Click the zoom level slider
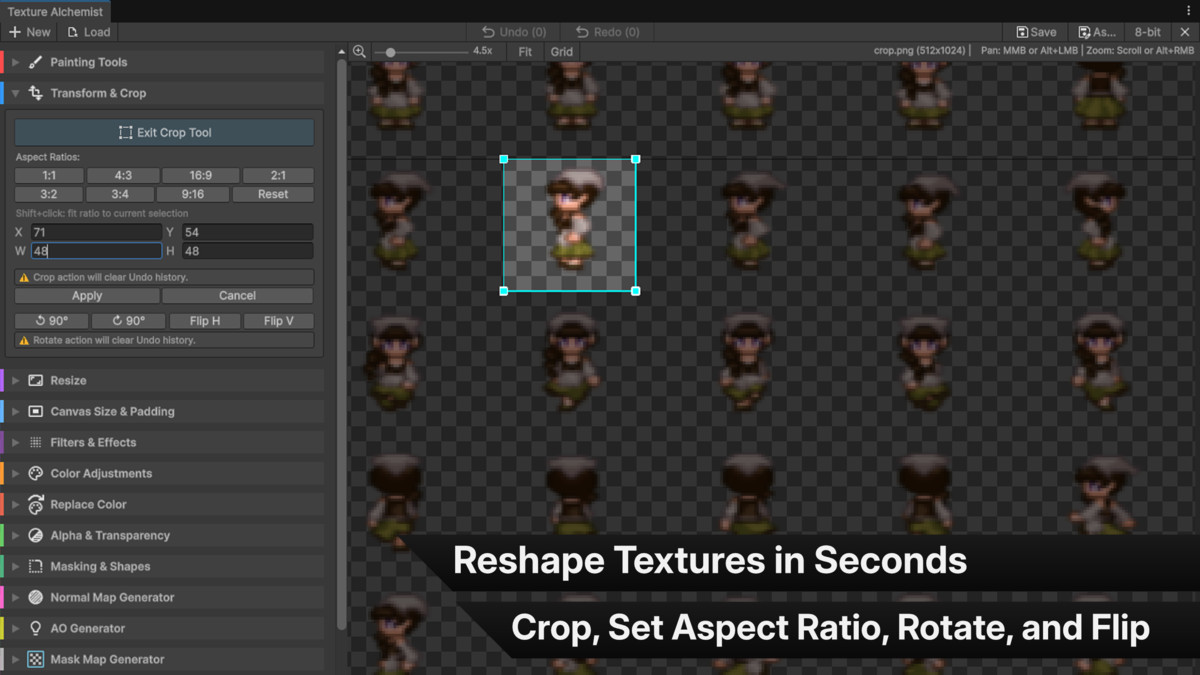The height and width of the screenshot is (675, 1200). (420, 52)
